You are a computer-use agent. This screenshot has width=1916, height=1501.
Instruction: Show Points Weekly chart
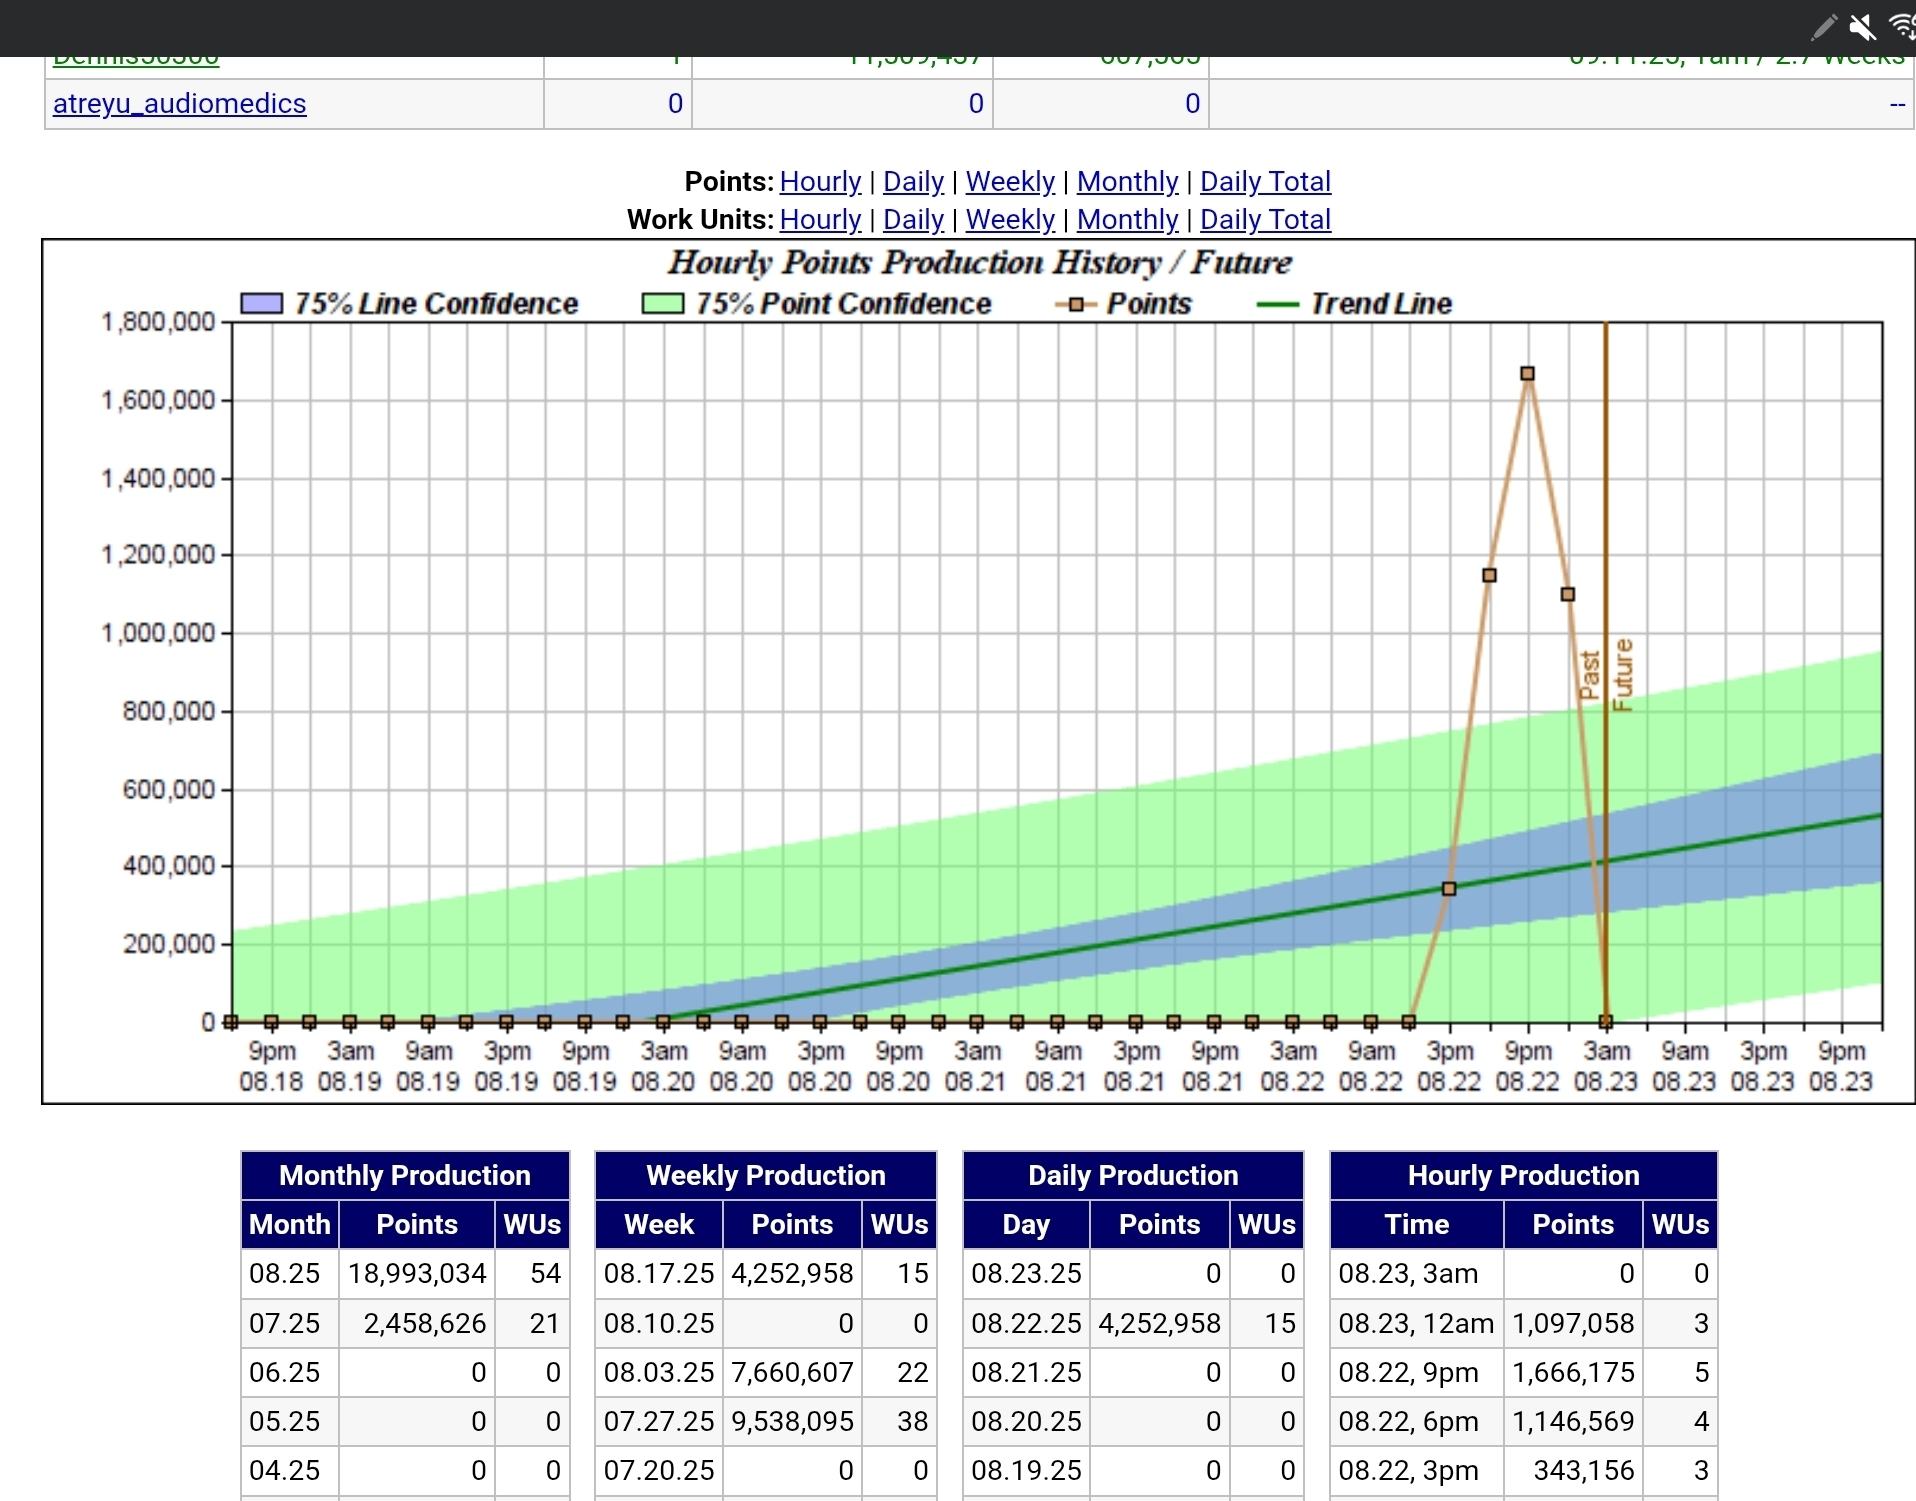tap(1010, 181)
